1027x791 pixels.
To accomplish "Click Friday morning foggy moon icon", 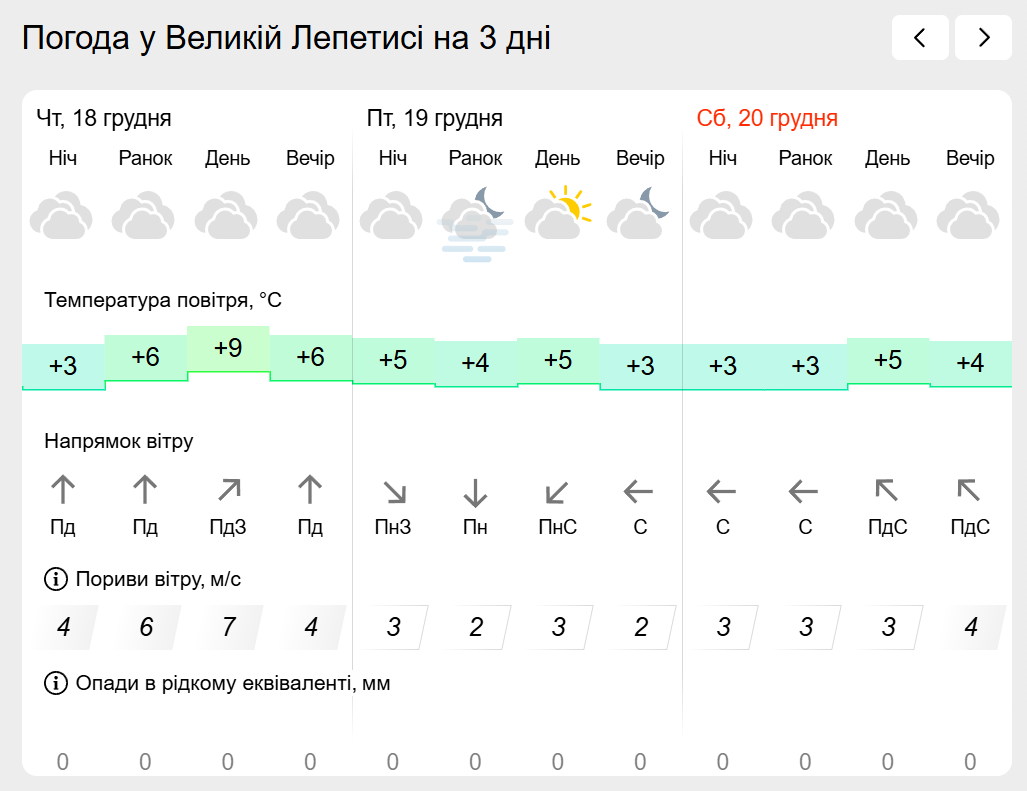I will coord(475,222).
